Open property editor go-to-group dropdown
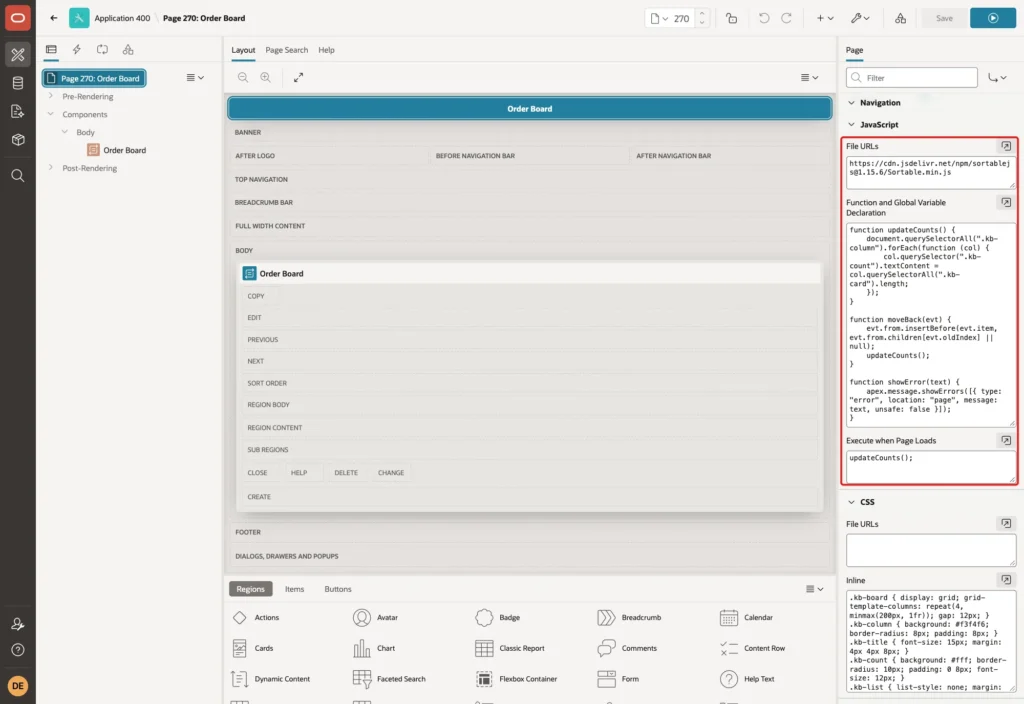Viewport: 1024px width, 704px height. [x=997, y=78]
